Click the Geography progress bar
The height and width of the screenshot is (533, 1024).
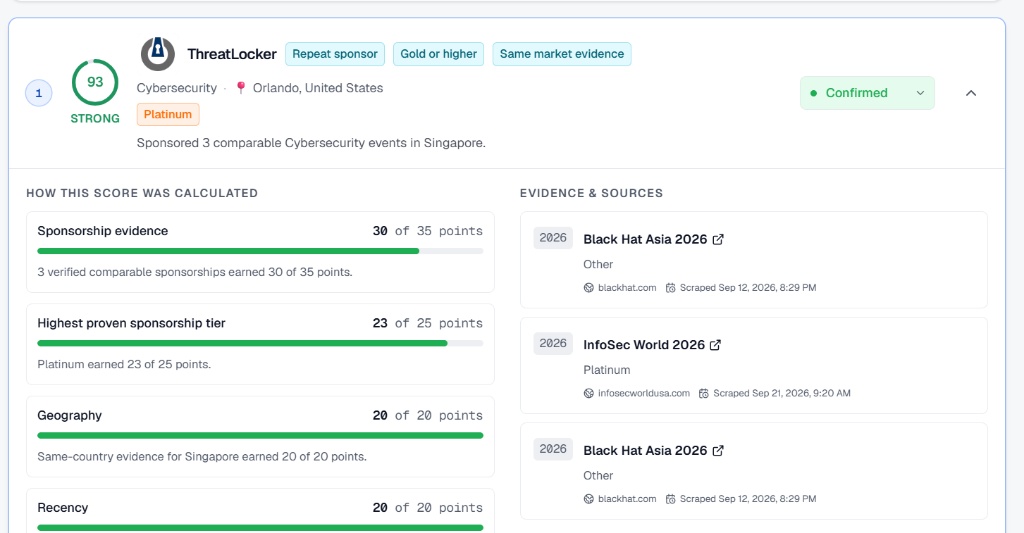pos(260,435)
